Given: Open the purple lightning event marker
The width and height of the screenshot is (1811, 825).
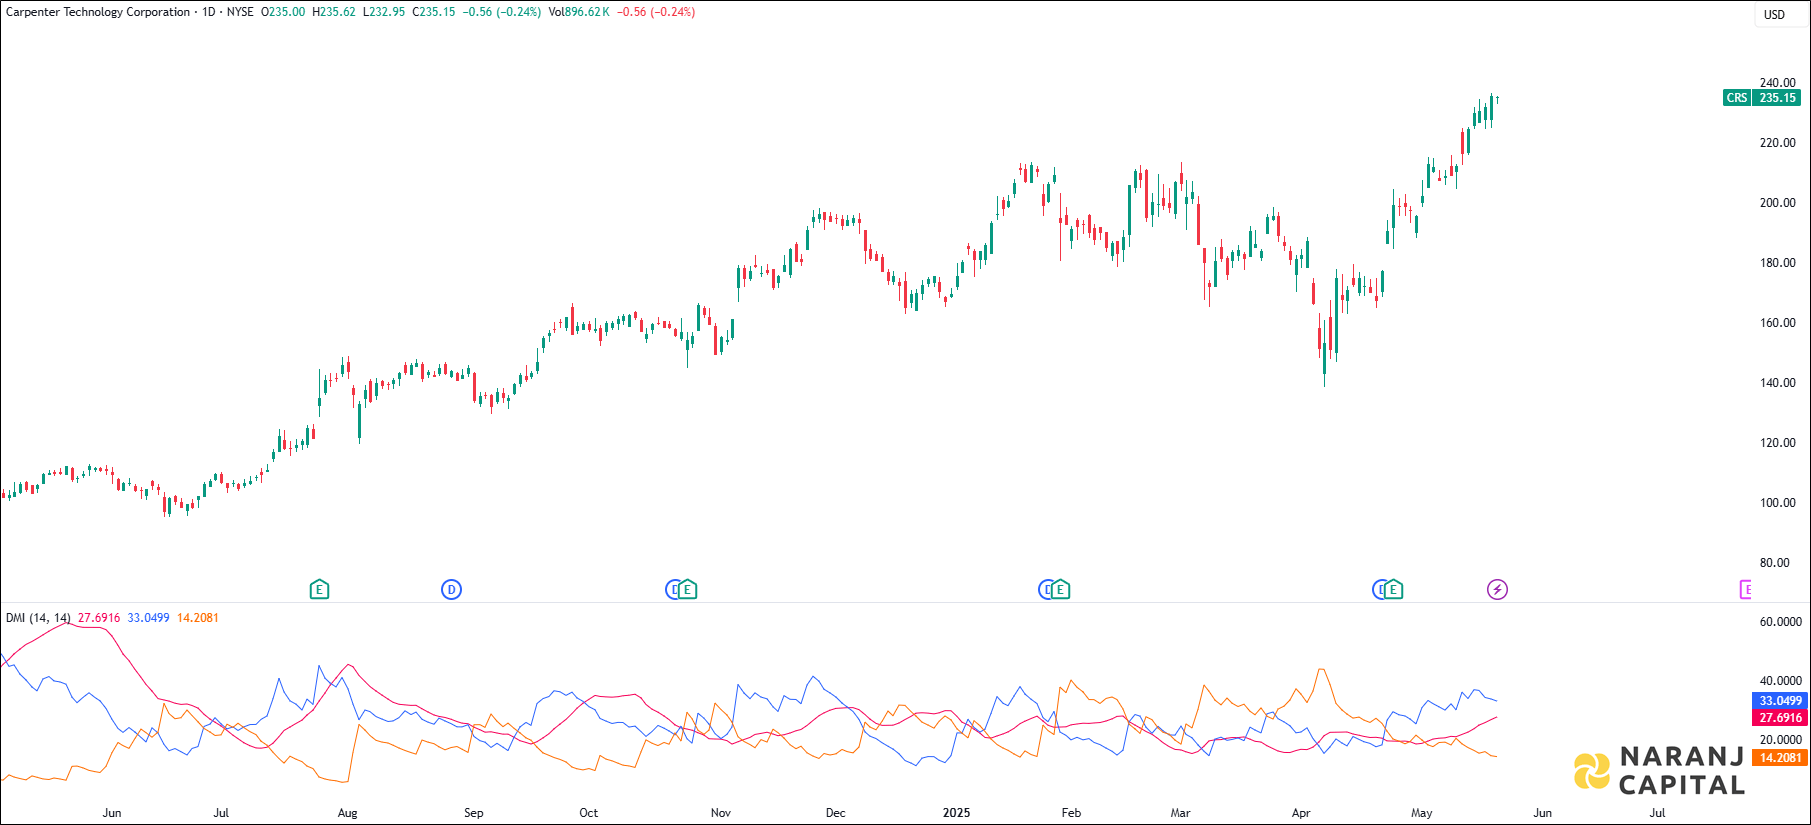Looking at the screenshot, I should [x=1497, y=589].
